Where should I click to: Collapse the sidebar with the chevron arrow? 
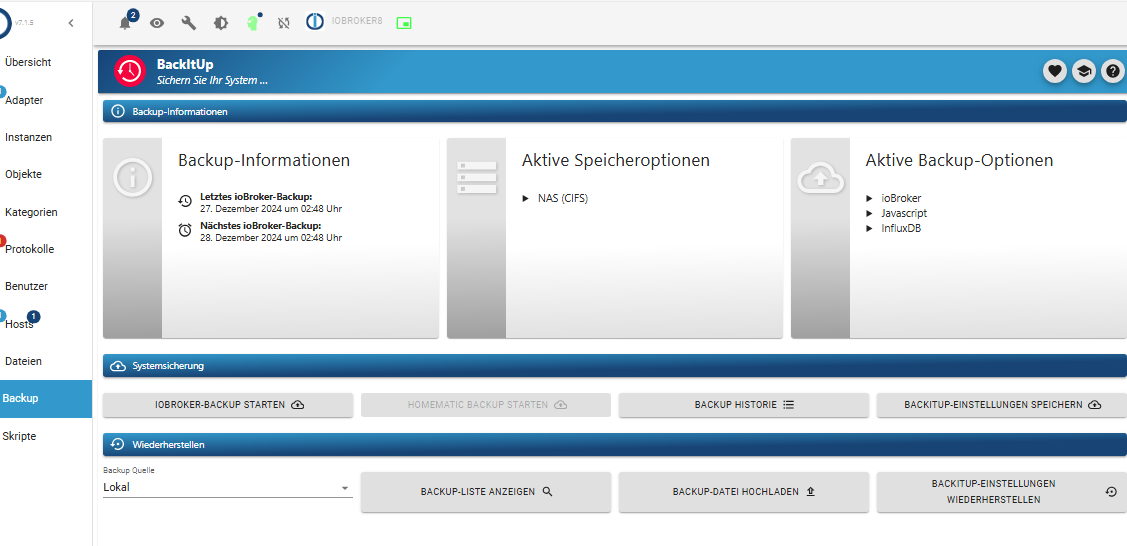click(70, 23)
